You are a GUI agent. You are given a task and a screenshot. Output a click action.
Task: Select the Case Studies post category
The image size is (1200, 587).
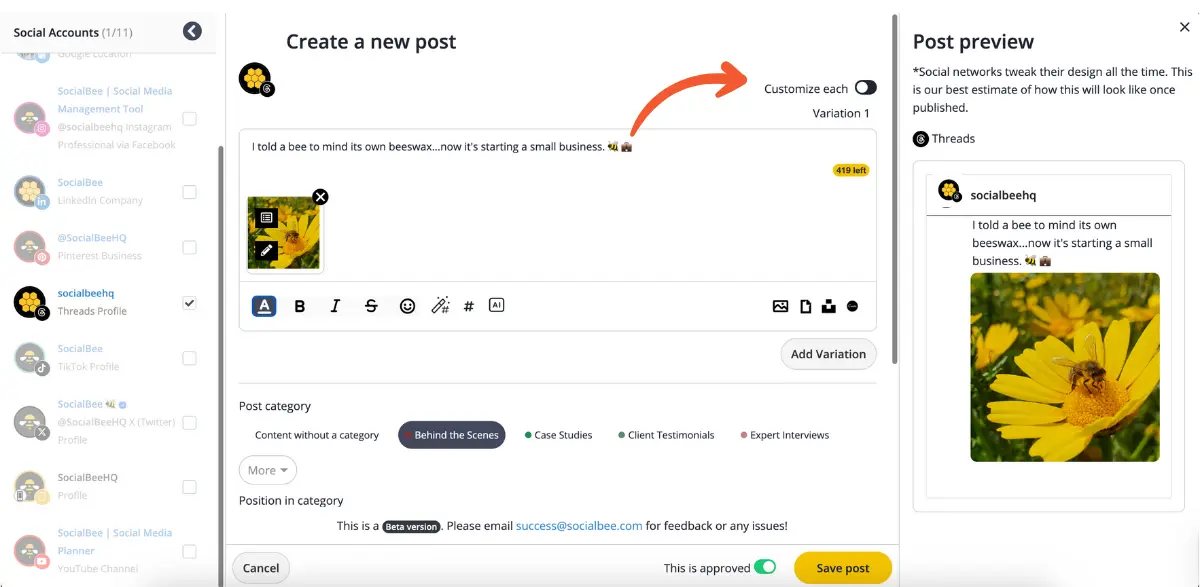point(561,435)
